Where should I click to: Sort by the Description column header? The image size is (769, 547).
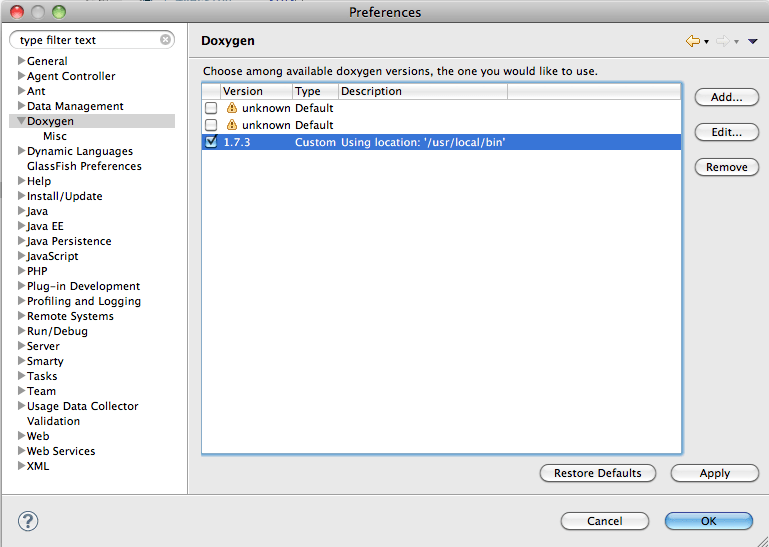(423, 91)
